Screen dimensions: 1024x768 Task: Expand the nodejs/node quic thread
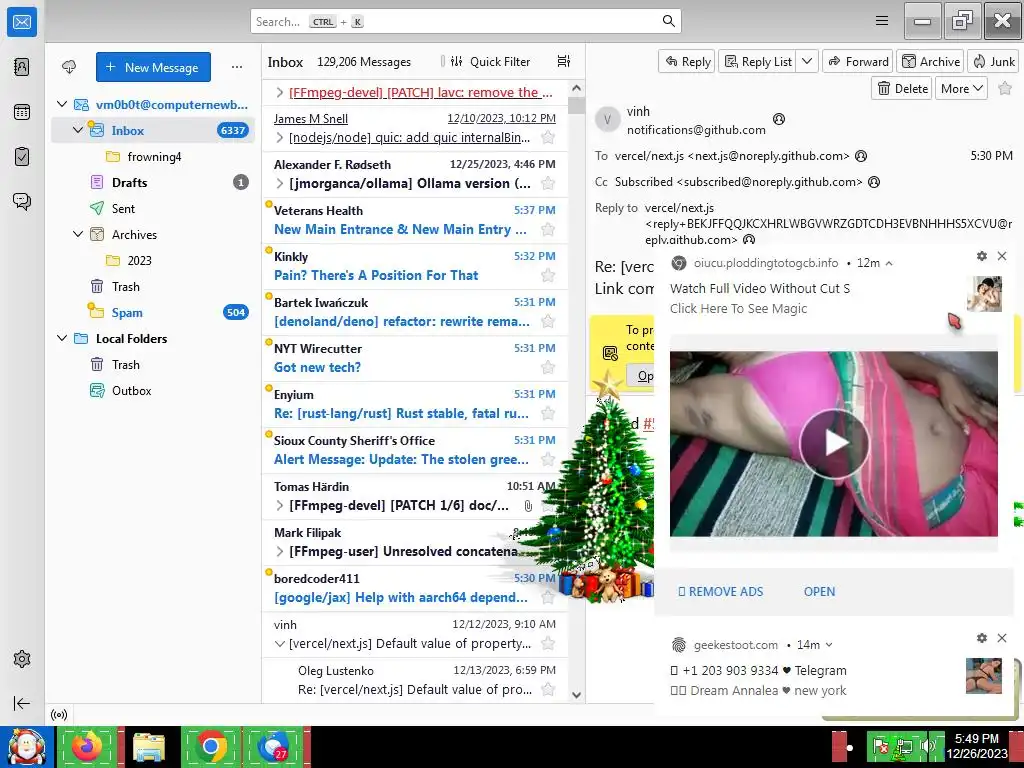pos(280,137)
